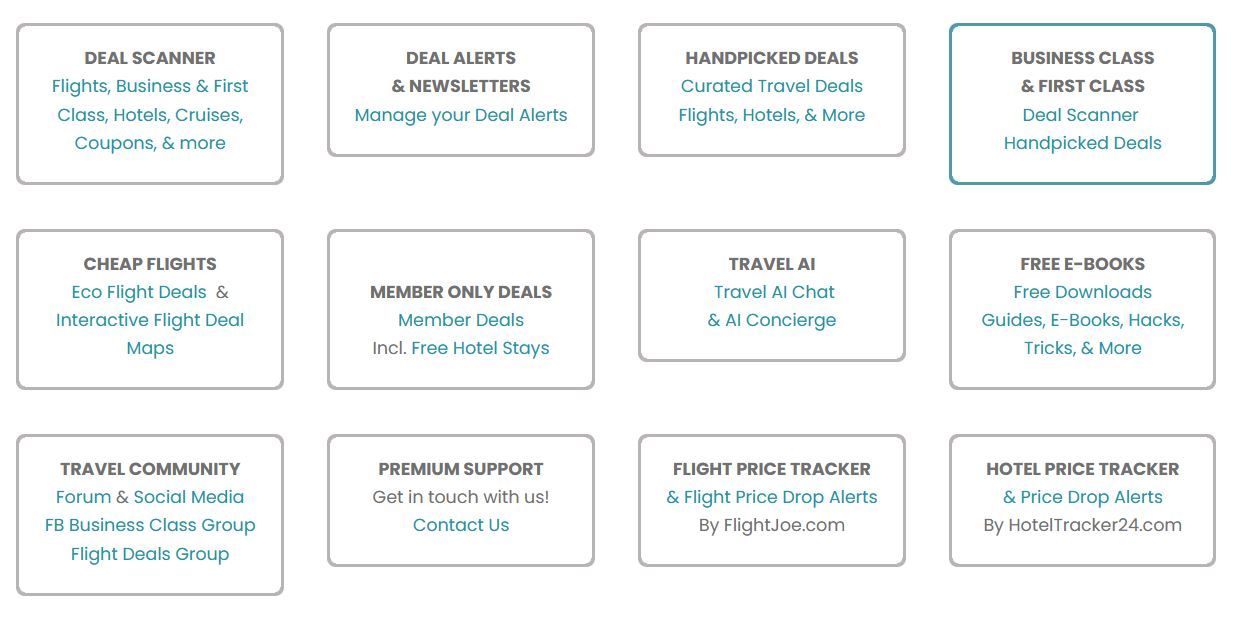Click the Business Class & First Class card heading
This screenshot has height=618, width=1239.
[1082, 72]
